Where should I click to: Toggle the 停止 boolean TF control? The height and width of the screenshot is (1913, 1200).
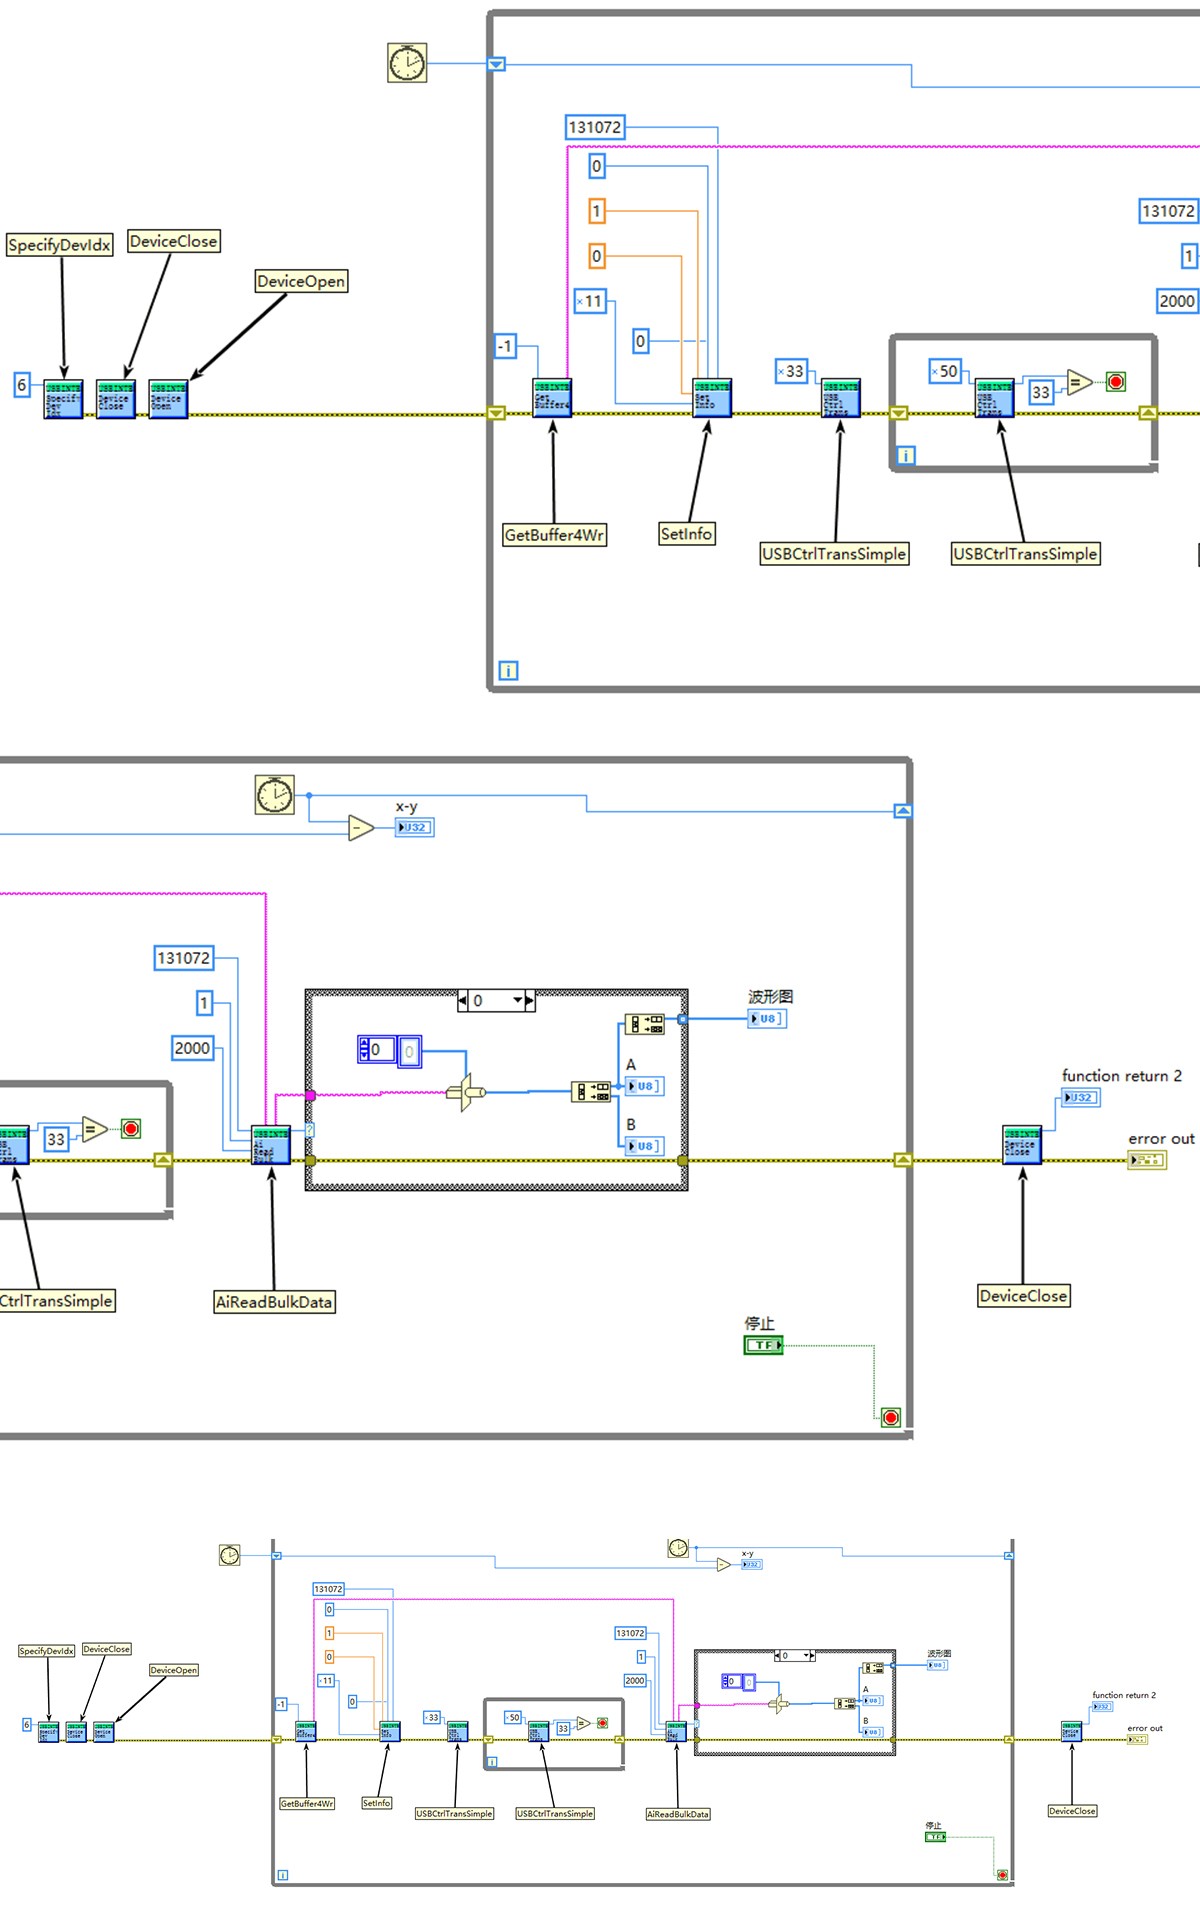tap(763, 1345)
